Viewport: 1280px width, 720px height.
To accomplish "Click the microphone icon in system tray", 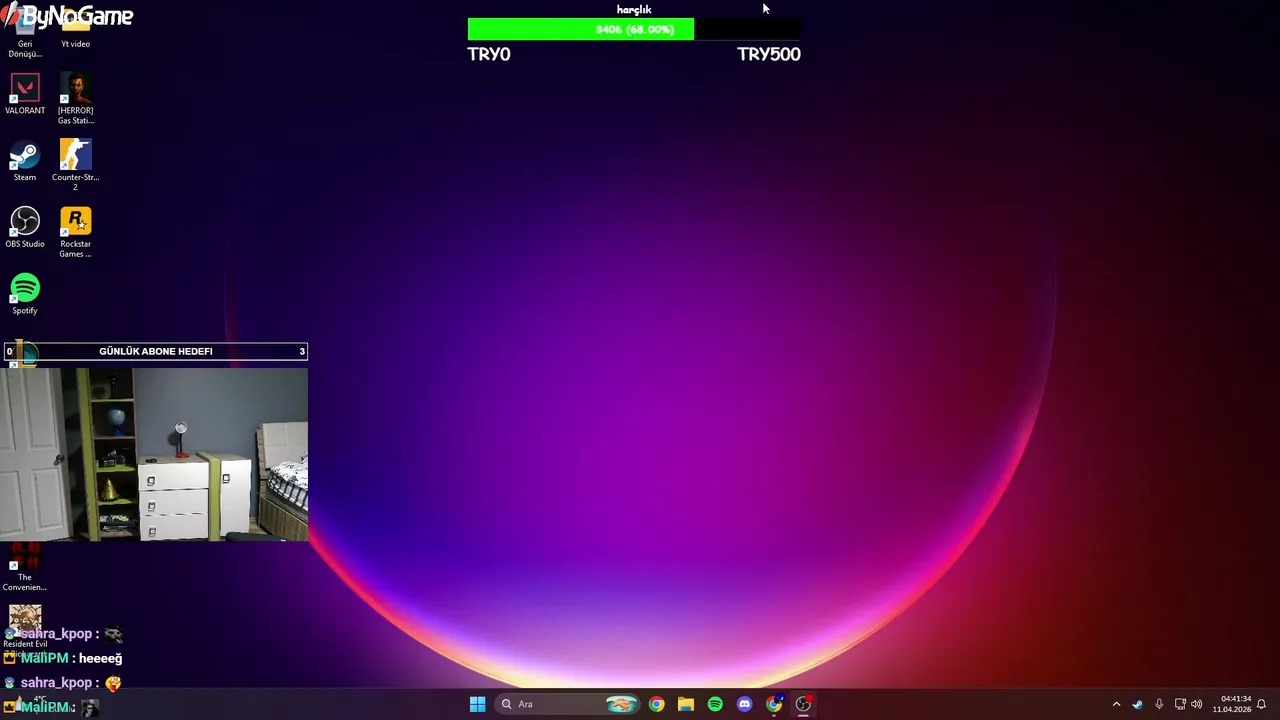I will (1159, 704).
